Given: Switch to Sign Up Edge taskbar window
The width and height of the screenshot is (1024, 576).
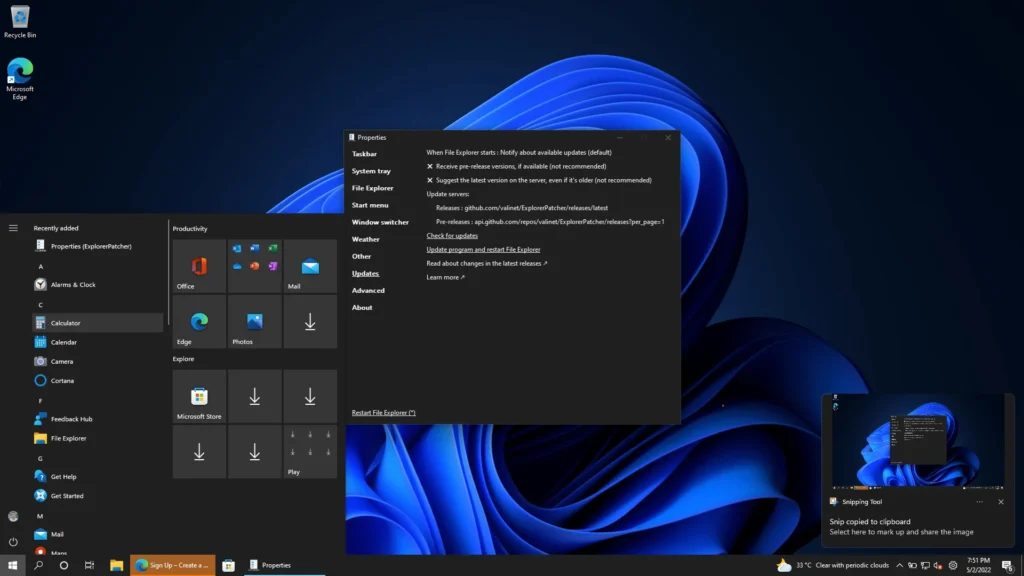Looking at the screenshot, I should tap(172, 566).
